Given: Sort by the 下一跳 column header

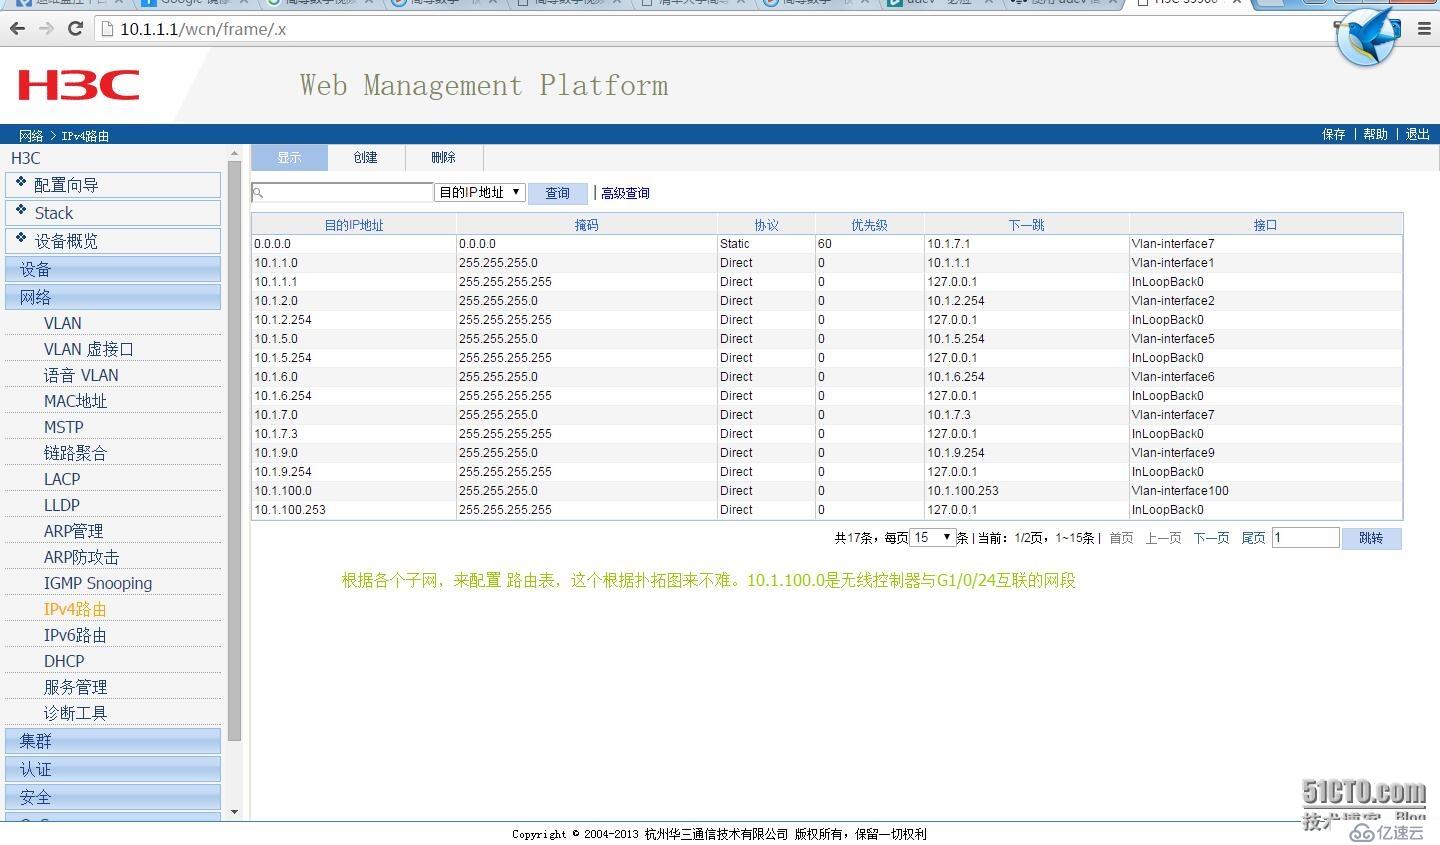Looking at the screenshot, I should (1026, 225).
